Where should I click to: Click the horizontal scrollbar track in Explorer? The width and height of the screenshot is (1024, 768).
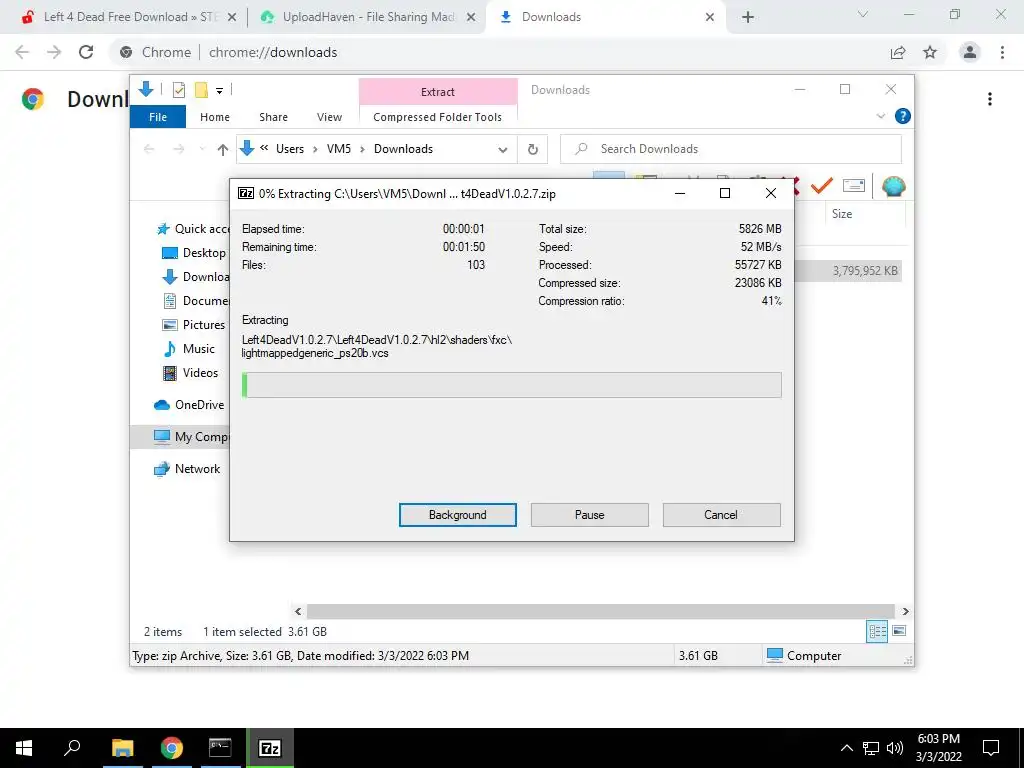[x=600, y=611]
